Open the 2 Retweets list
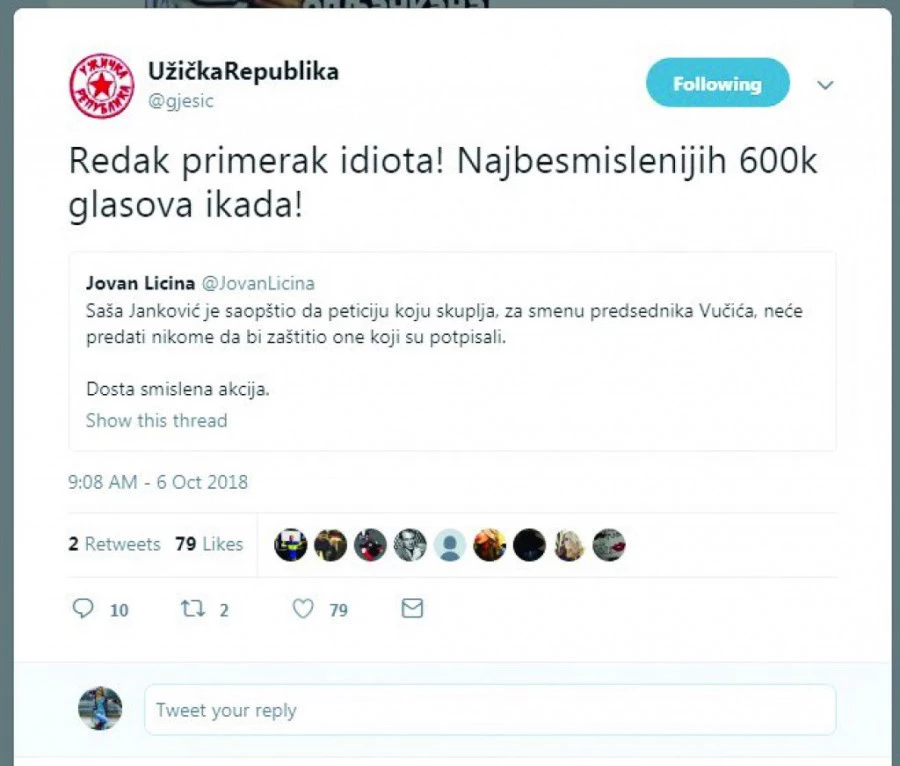Viewport: 900px width, 766px height. [x=114, y=544]
